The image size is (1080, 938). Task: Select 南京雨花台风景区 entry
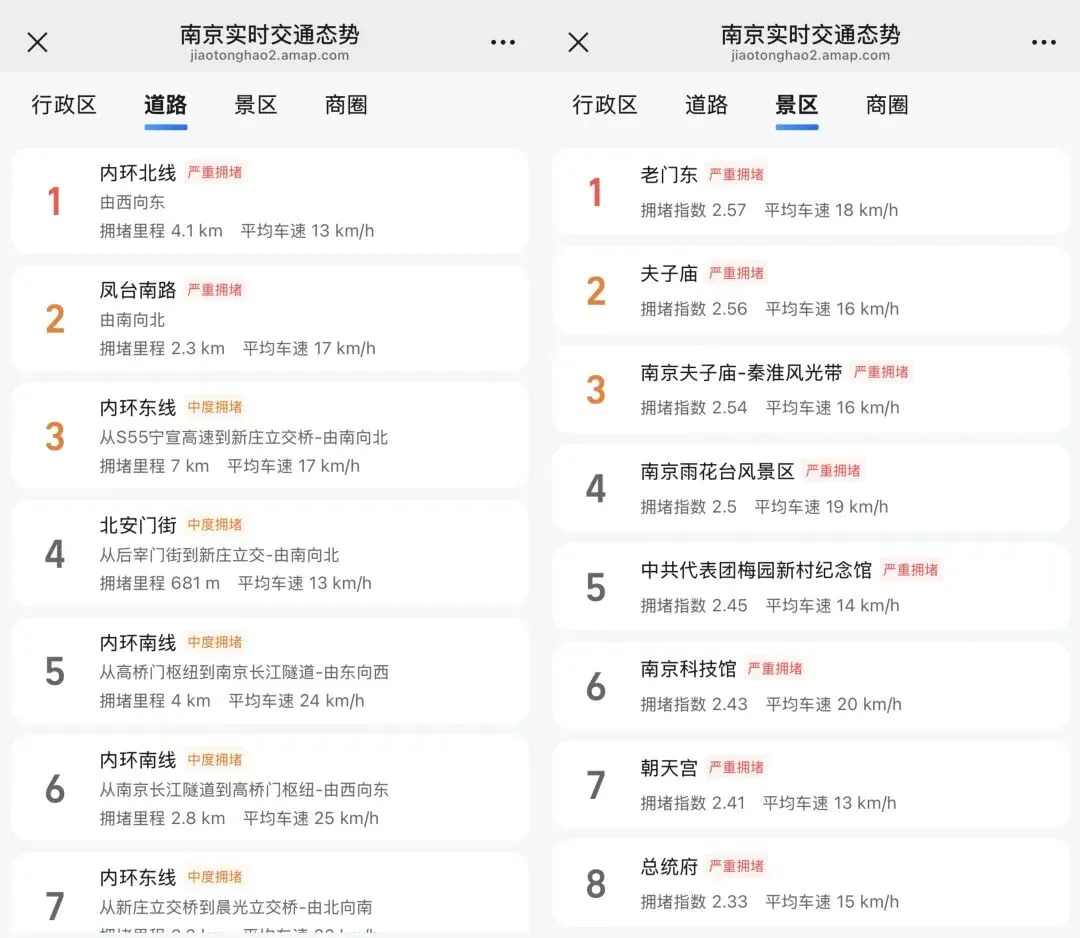click(810, 488)
